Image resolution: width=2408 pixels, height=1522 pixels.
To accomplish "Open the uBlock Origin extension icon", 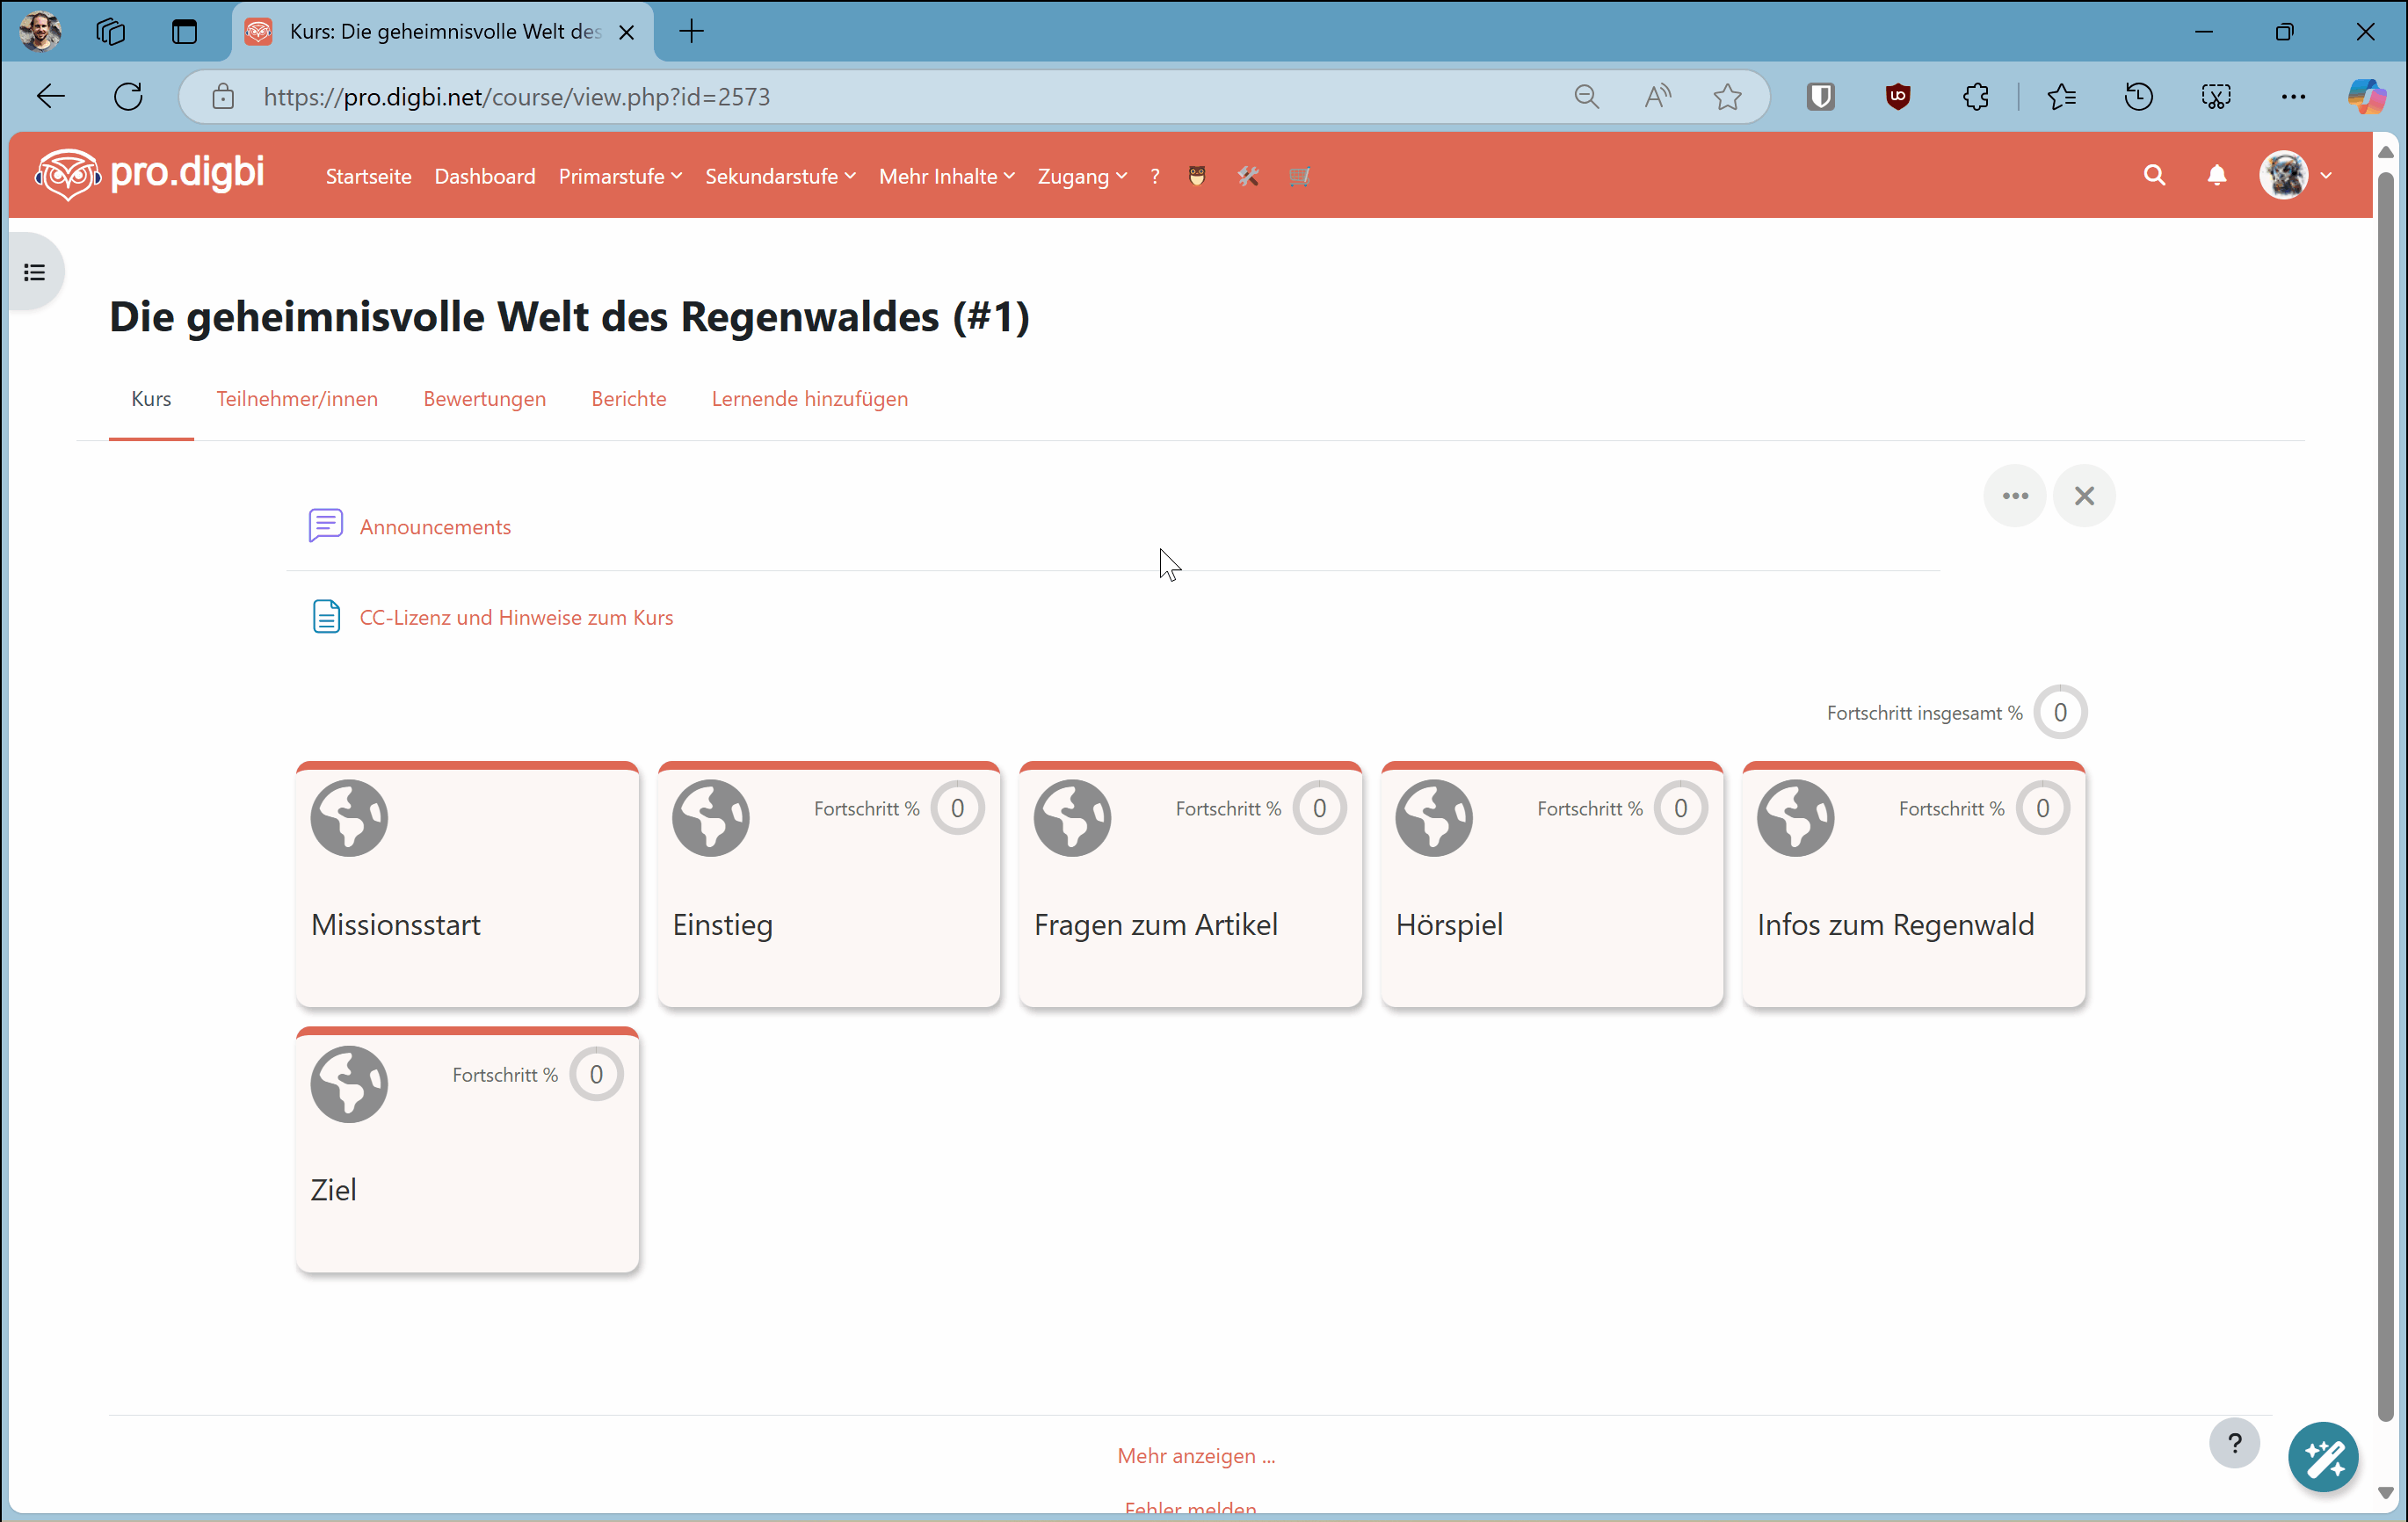I will [1898, 96].
